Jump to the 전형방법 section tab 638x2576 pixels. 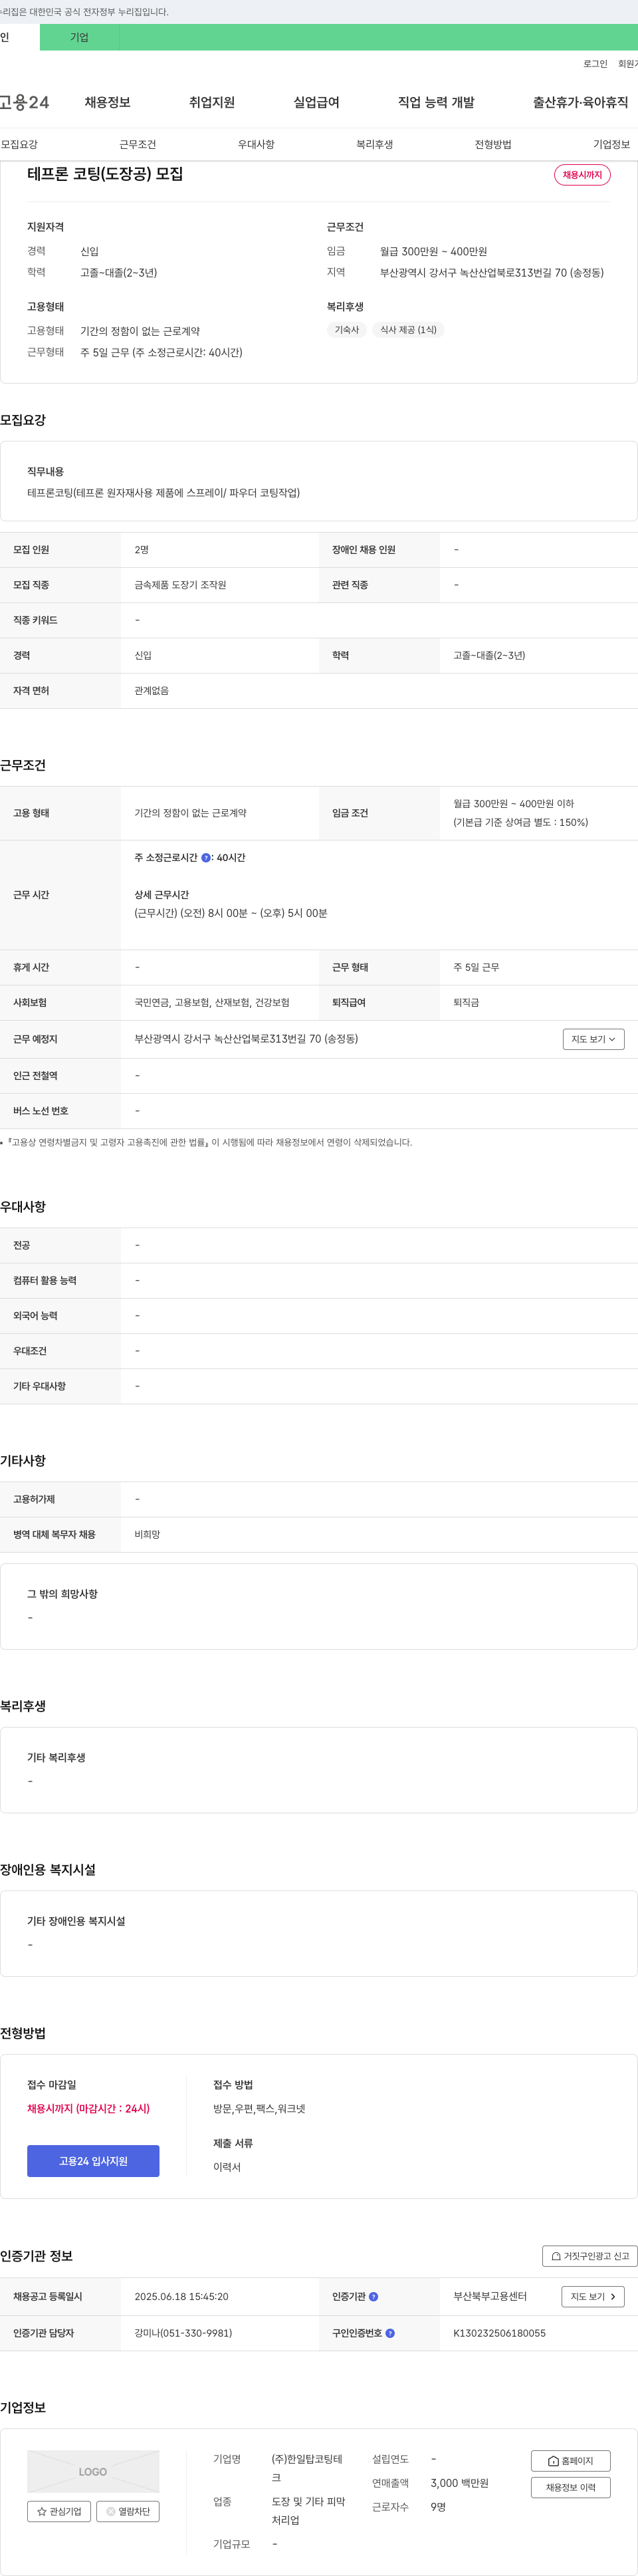493,144
